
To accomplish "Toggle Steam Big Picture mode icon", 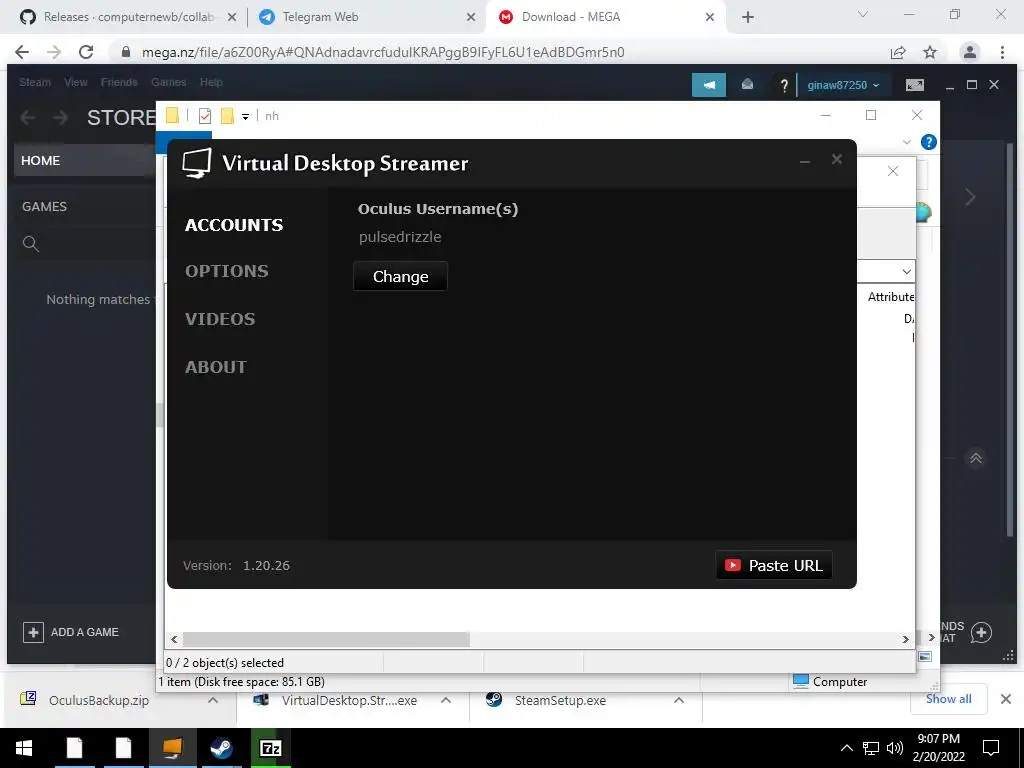I will (915, 85).
